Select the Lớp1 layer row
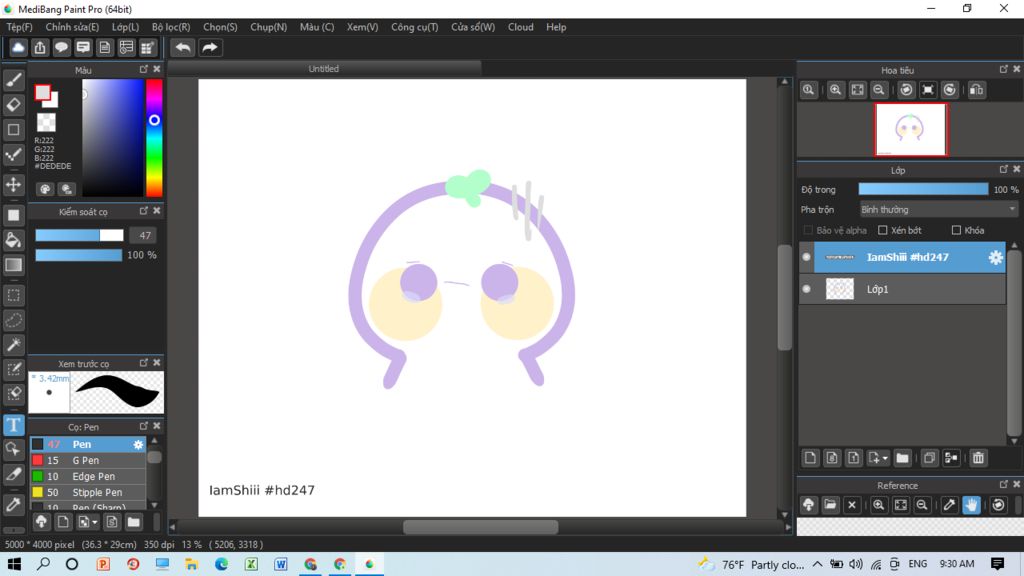 click(903, 289)
